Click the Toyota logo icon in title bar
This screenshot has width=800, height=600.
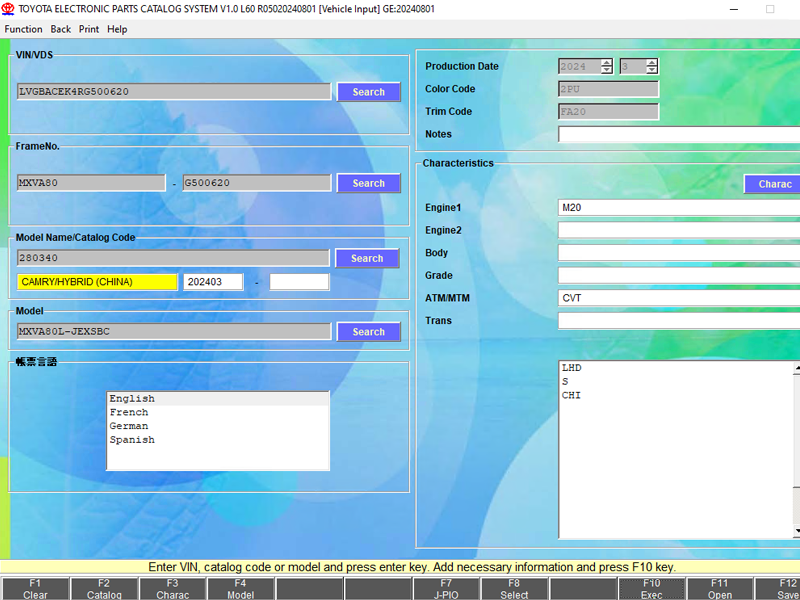click(x=8, y=9)
